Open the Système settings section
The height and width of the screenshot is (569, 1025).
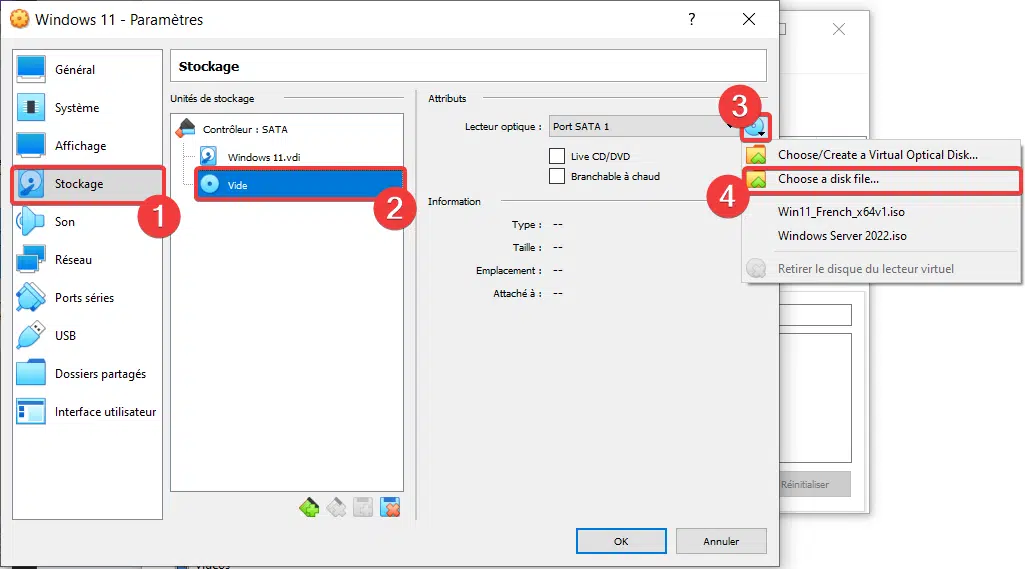coord(87,107)
